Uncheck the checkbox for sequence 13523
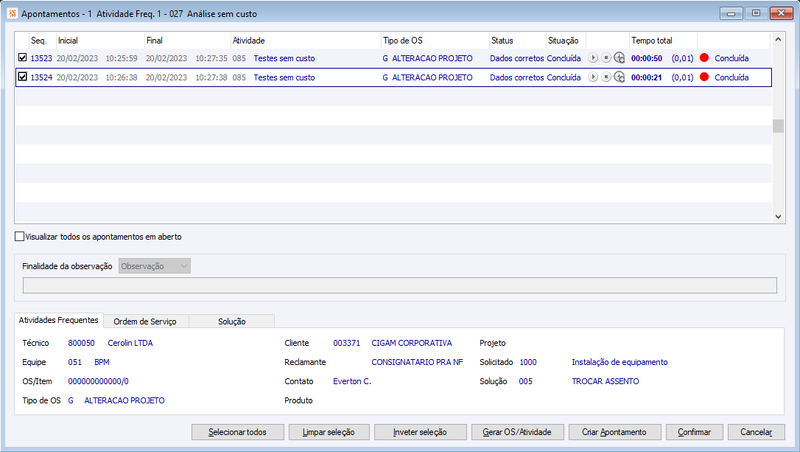800x452 pixels. (x=22, y=58)
